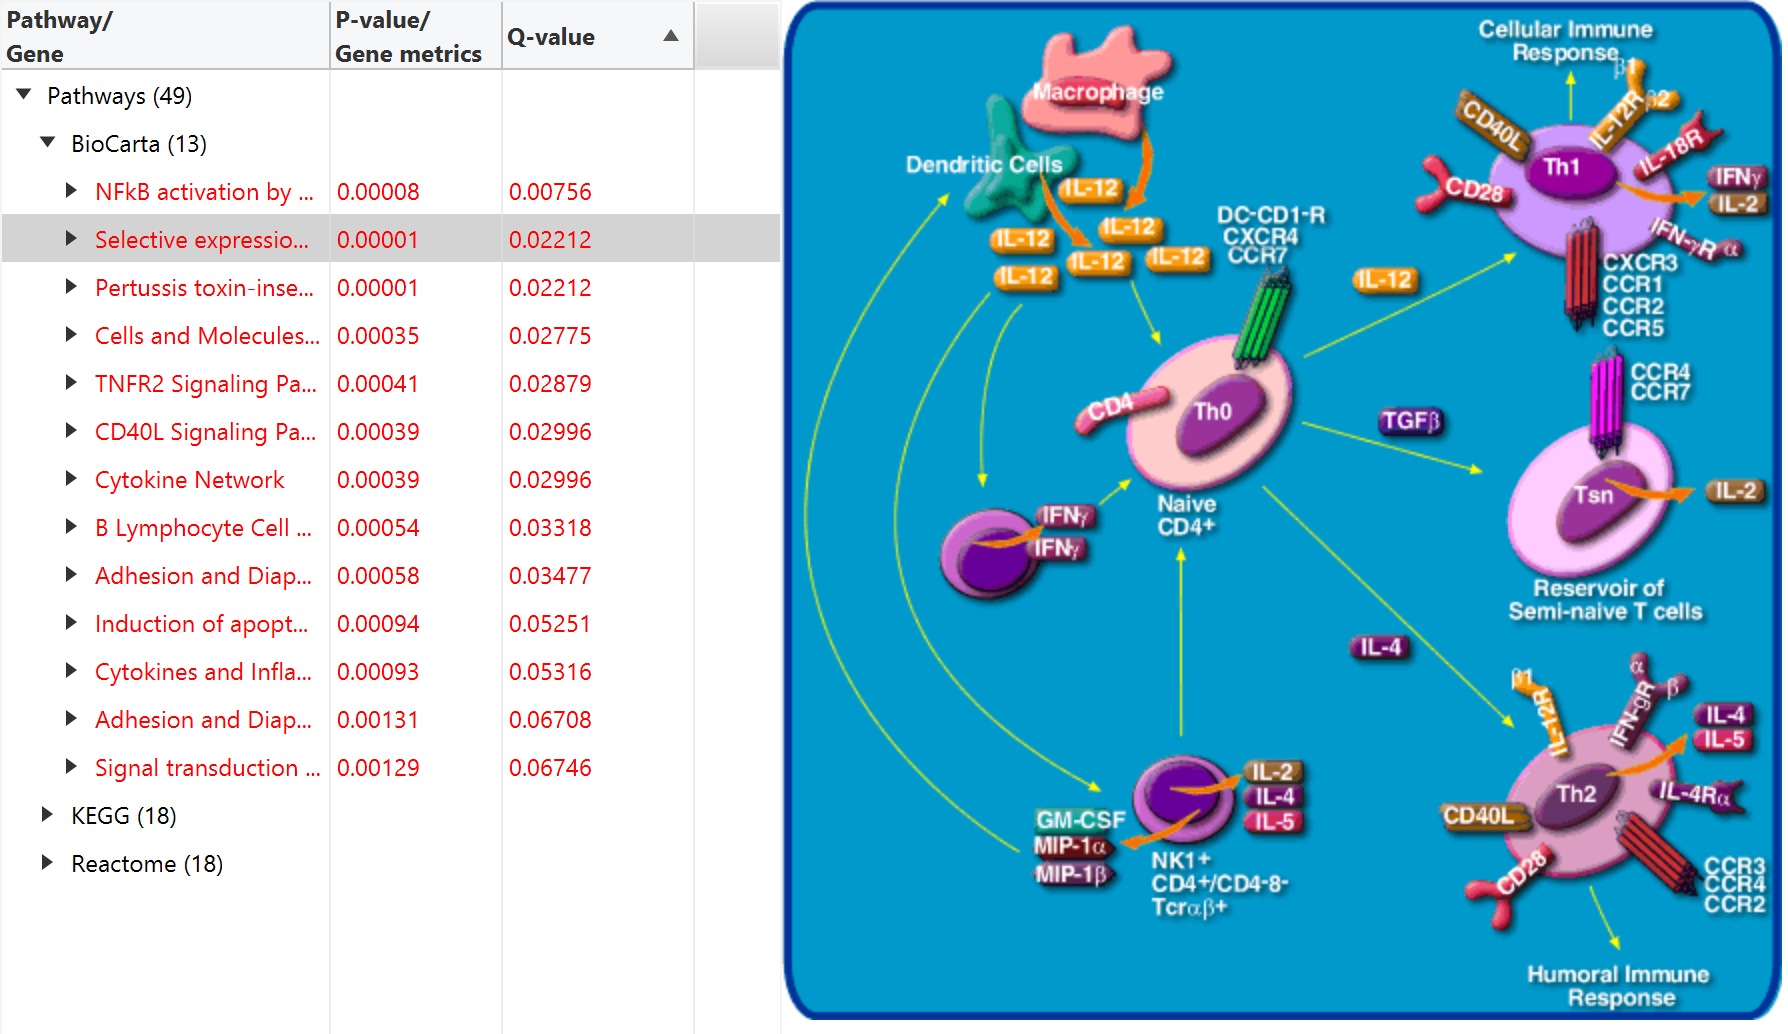The image size is (1788, 1034).
Task: Select Pertussis toxin-insensitive pathway name
Action: coord(204,287)
